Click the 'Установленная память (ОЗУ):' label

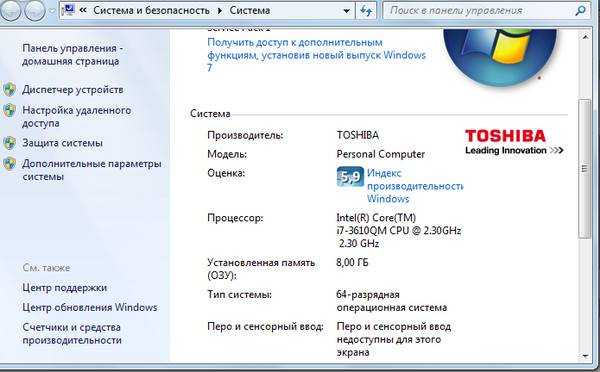(x=261, y=269)
